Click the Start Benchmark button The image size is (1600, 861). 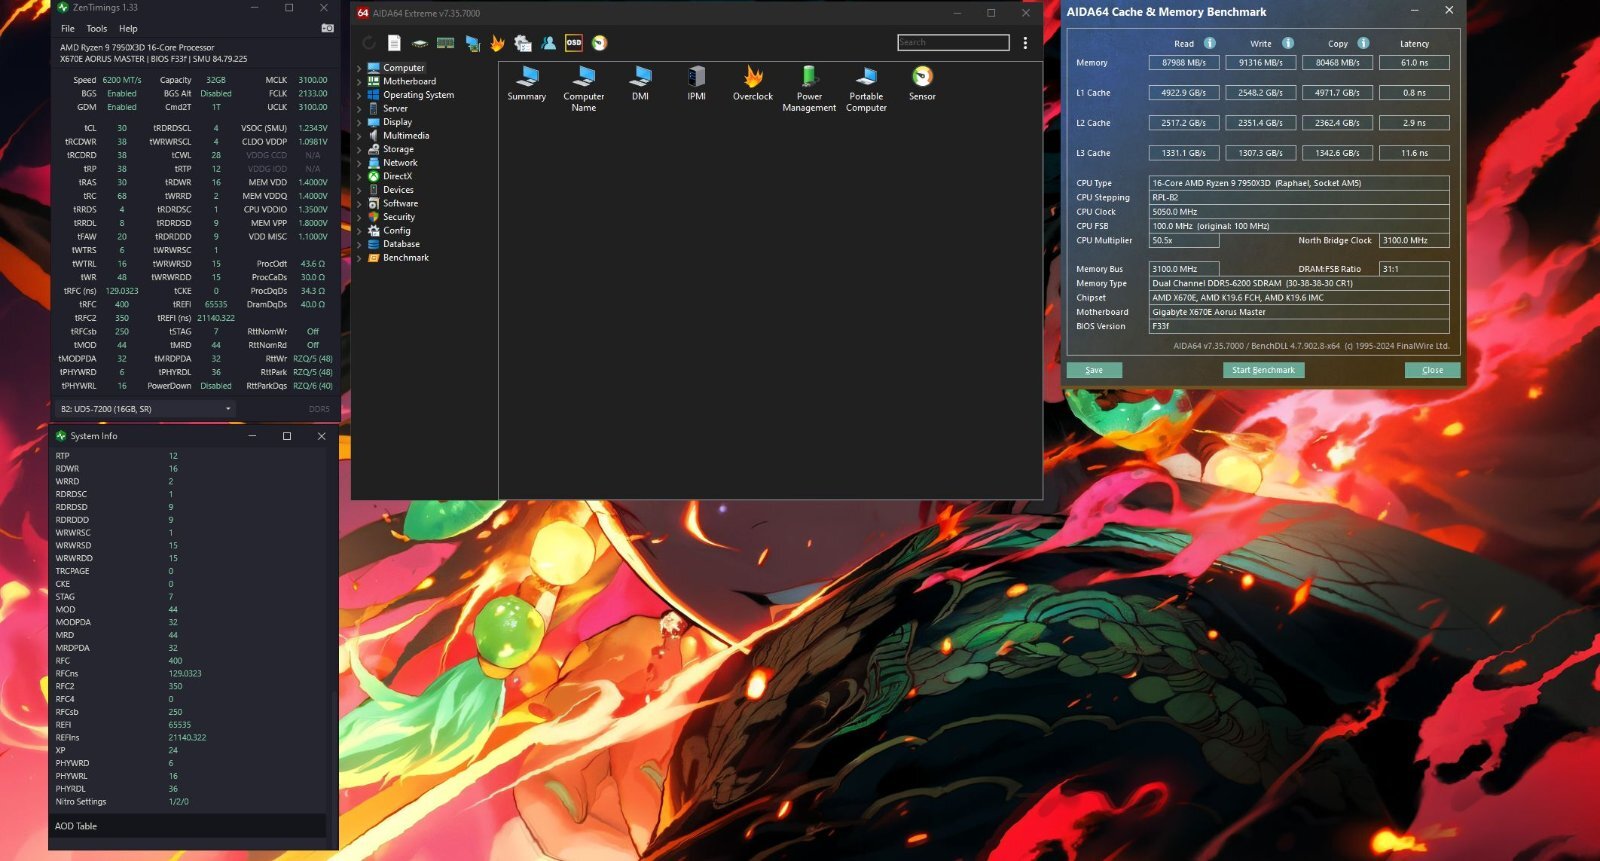[1263, 370]
